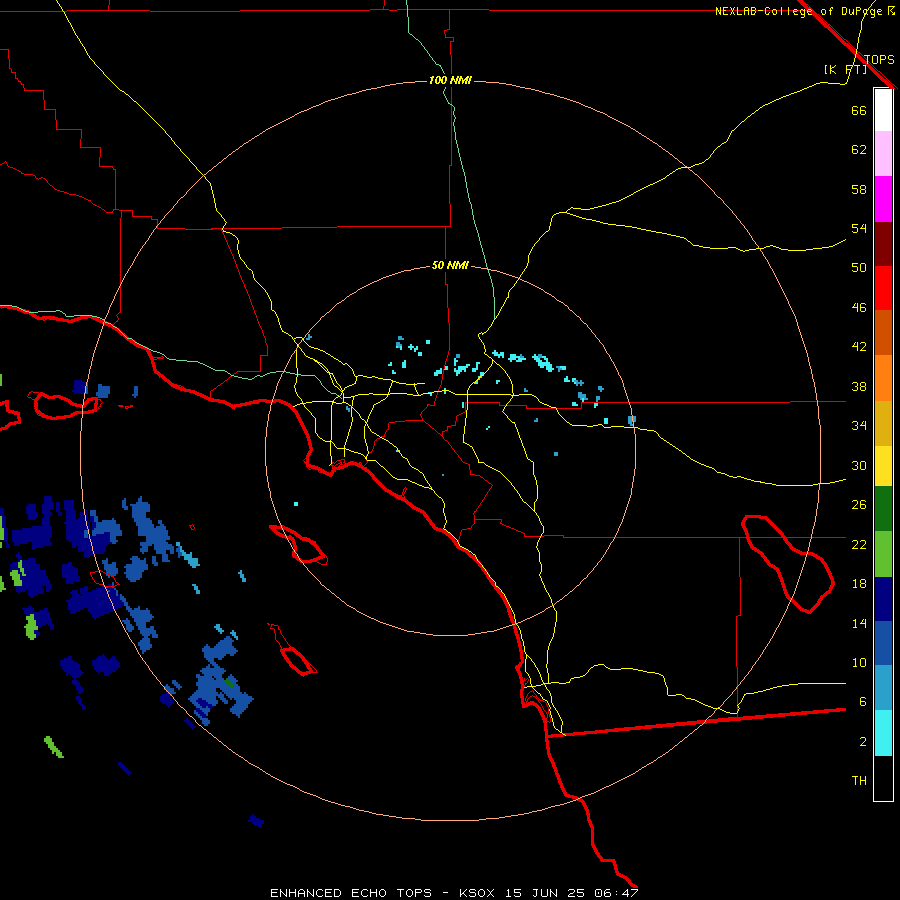Click the 100 NMI range ring label

(450, 80)
